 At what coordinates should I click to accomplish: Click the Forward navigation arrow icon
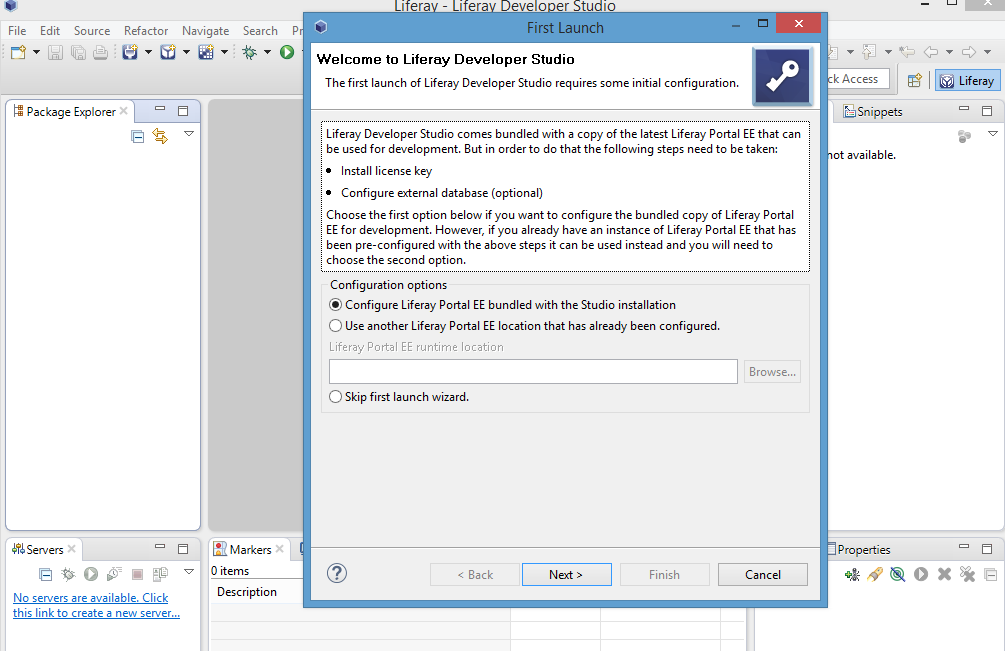tap(969, 52)
